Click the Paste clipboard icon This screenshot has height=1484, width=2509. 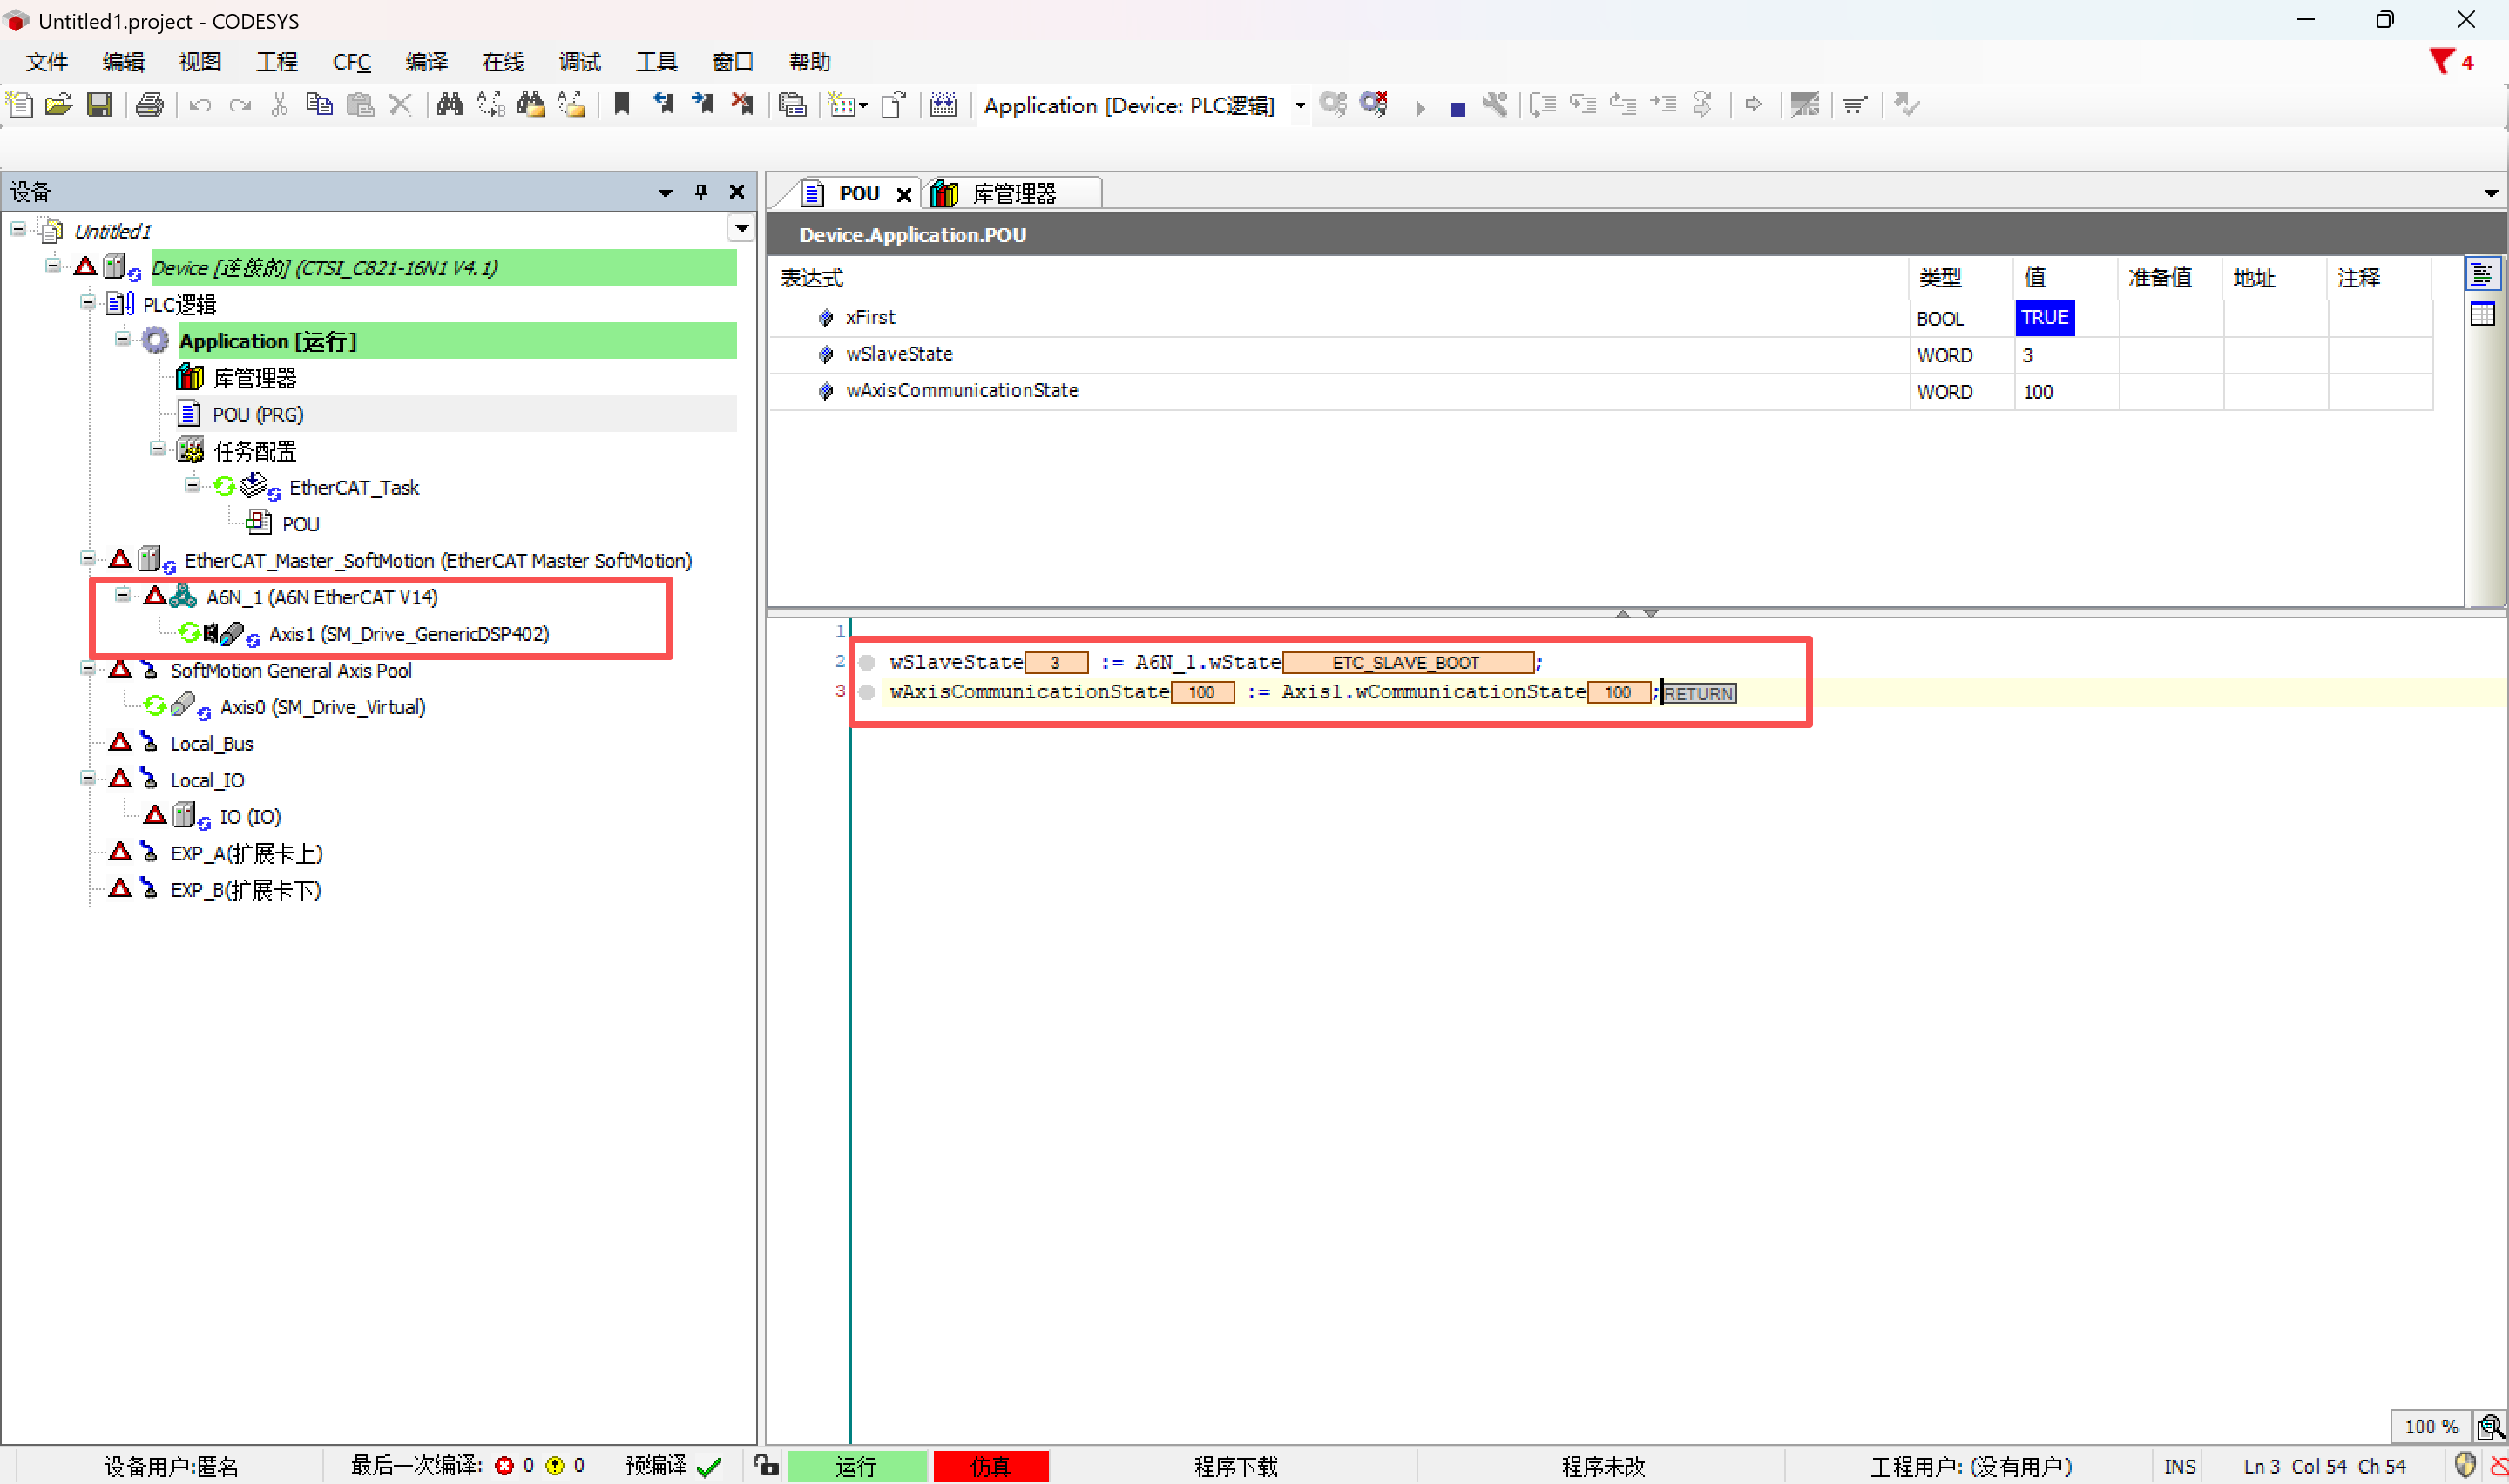coord(360,105)
